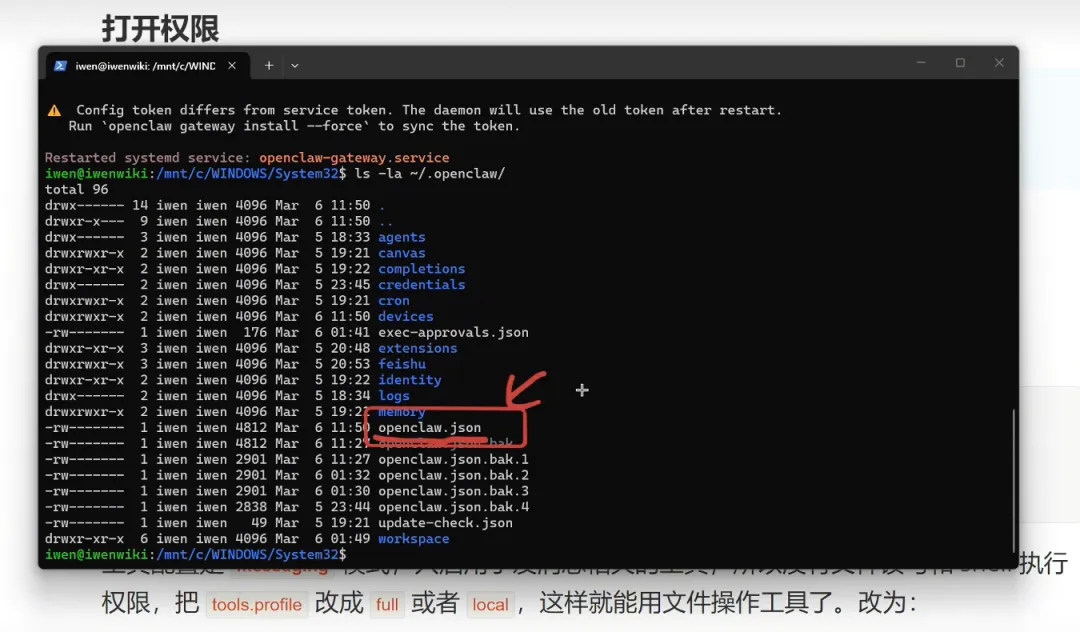Image resolution: width=1080 pixels, height=632 pixels.
Task: Click the openclaw-gateway.service text
Action: point(354,158)
